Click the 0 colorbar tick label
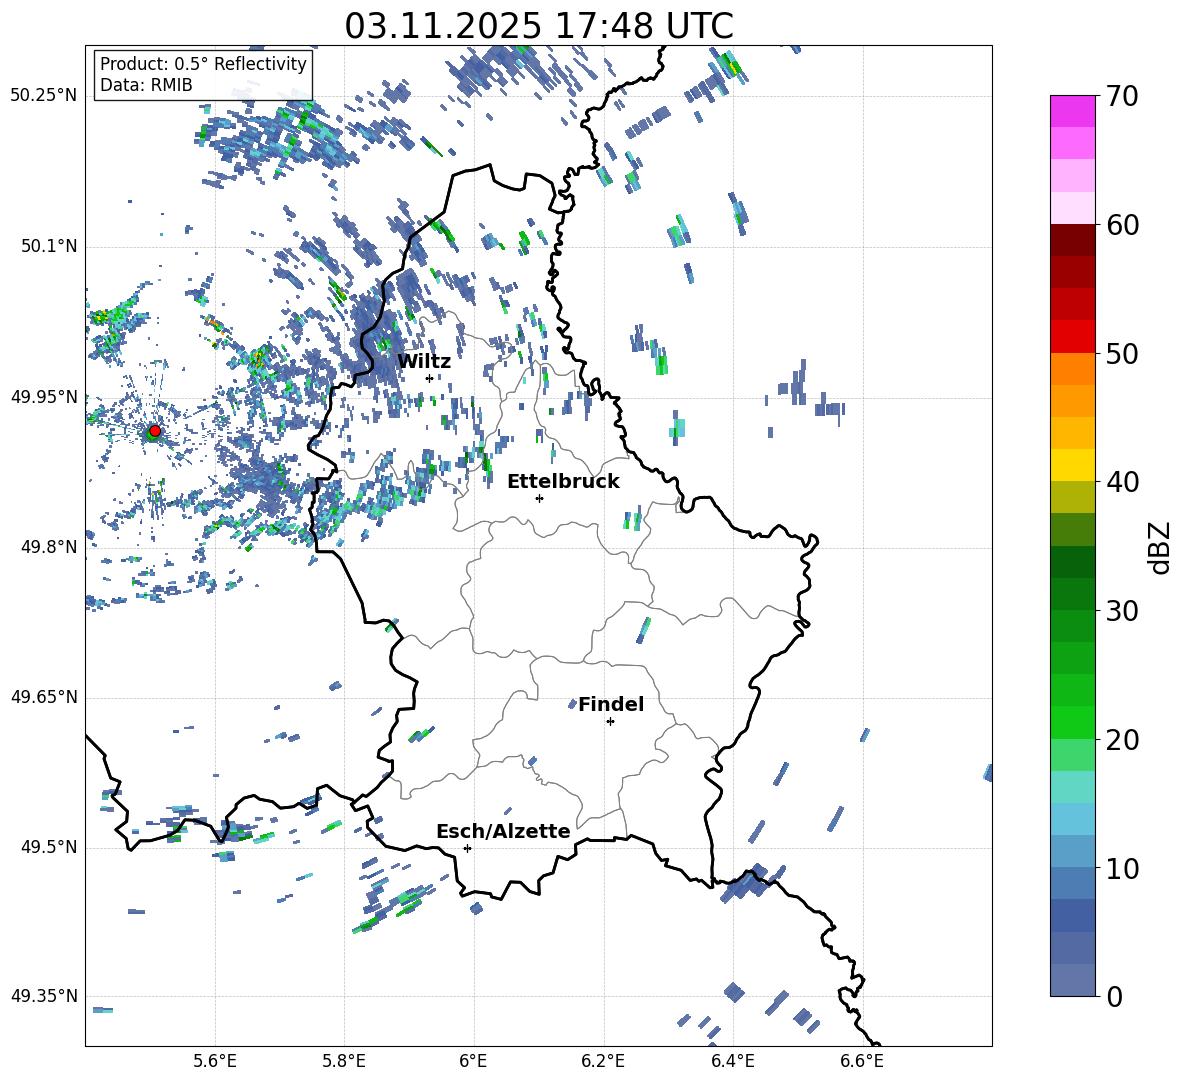The height and width of the screenshot is (1081, 1184). (x=1114, y=996)
